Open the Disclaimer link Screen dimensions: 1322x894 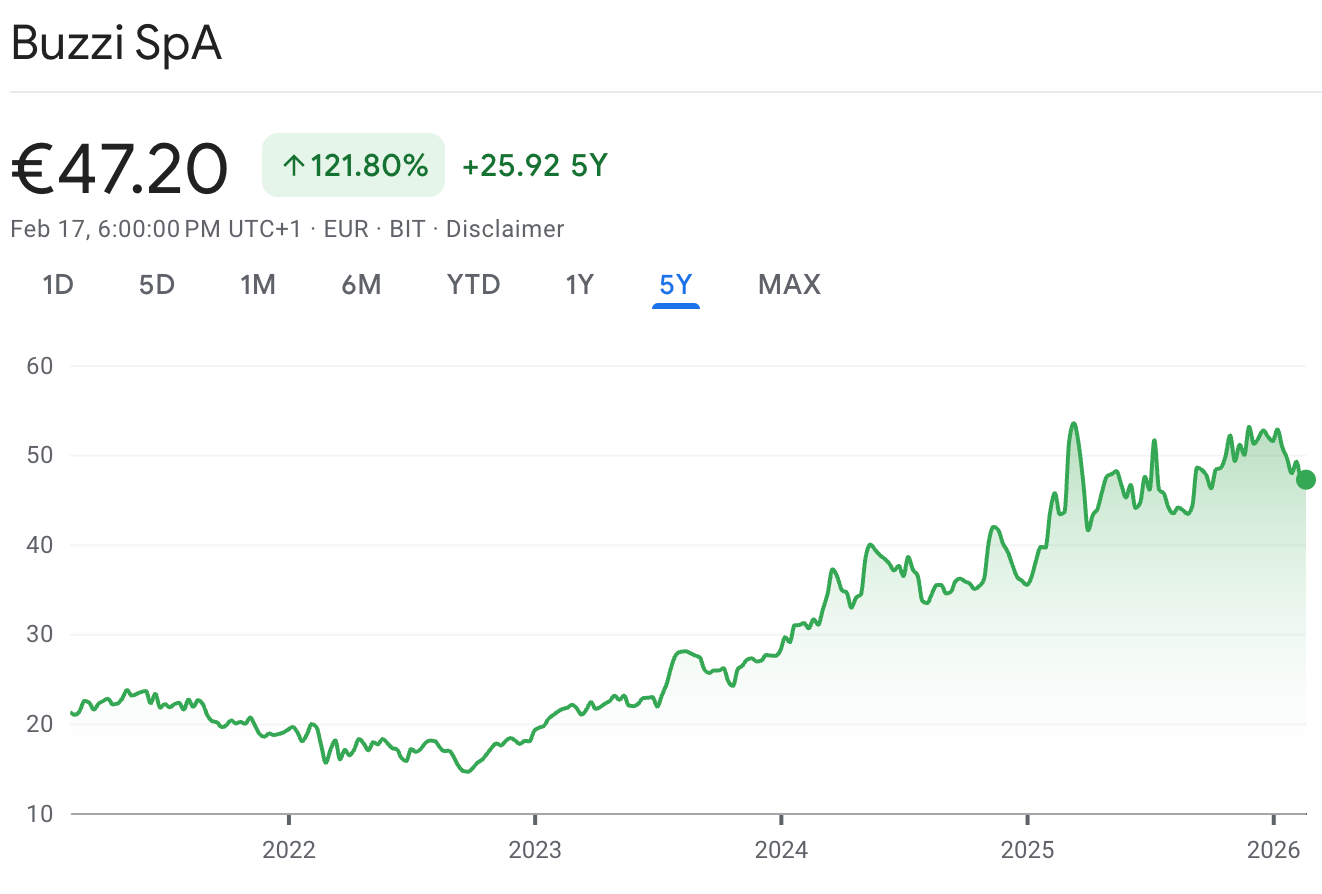(x=505, y=229)
